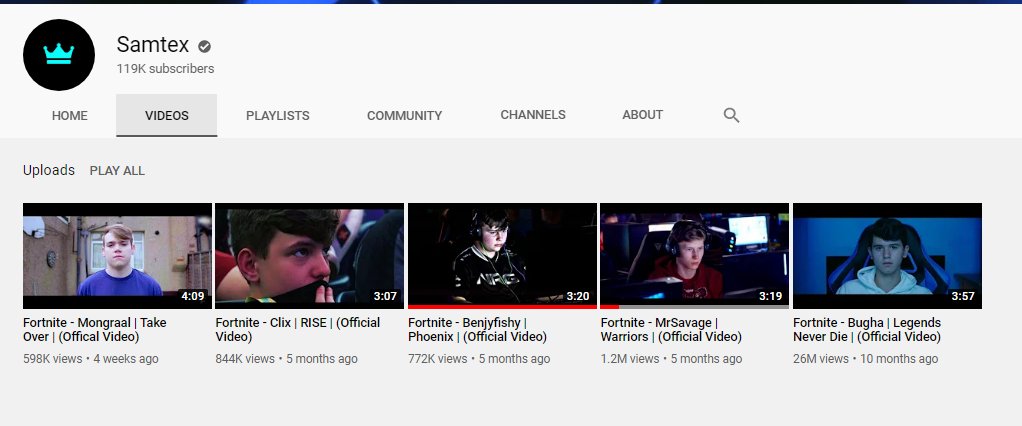1022x426 pixels.
Task: Click '598K views • 4 weeks ago' text
Action: click(91, 359)
